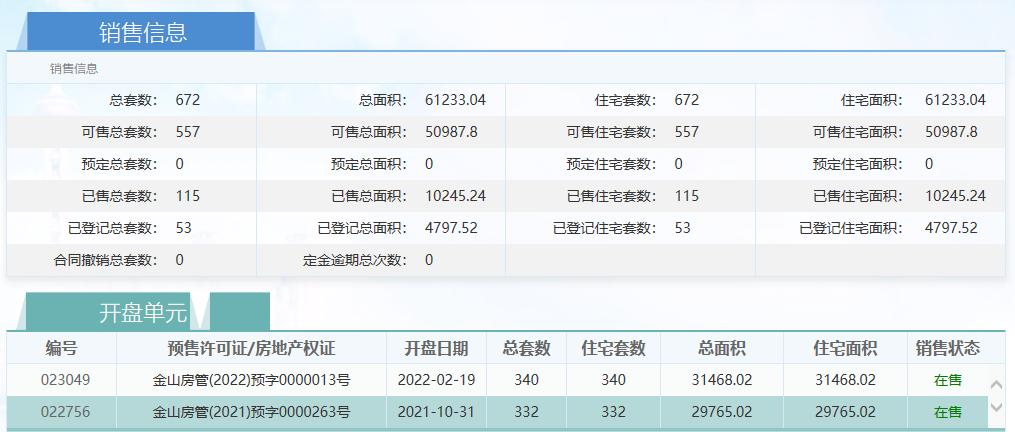Click the 总套数 column header in the table
This screenshot has height=432, width=1015.
tap(526, 348)
